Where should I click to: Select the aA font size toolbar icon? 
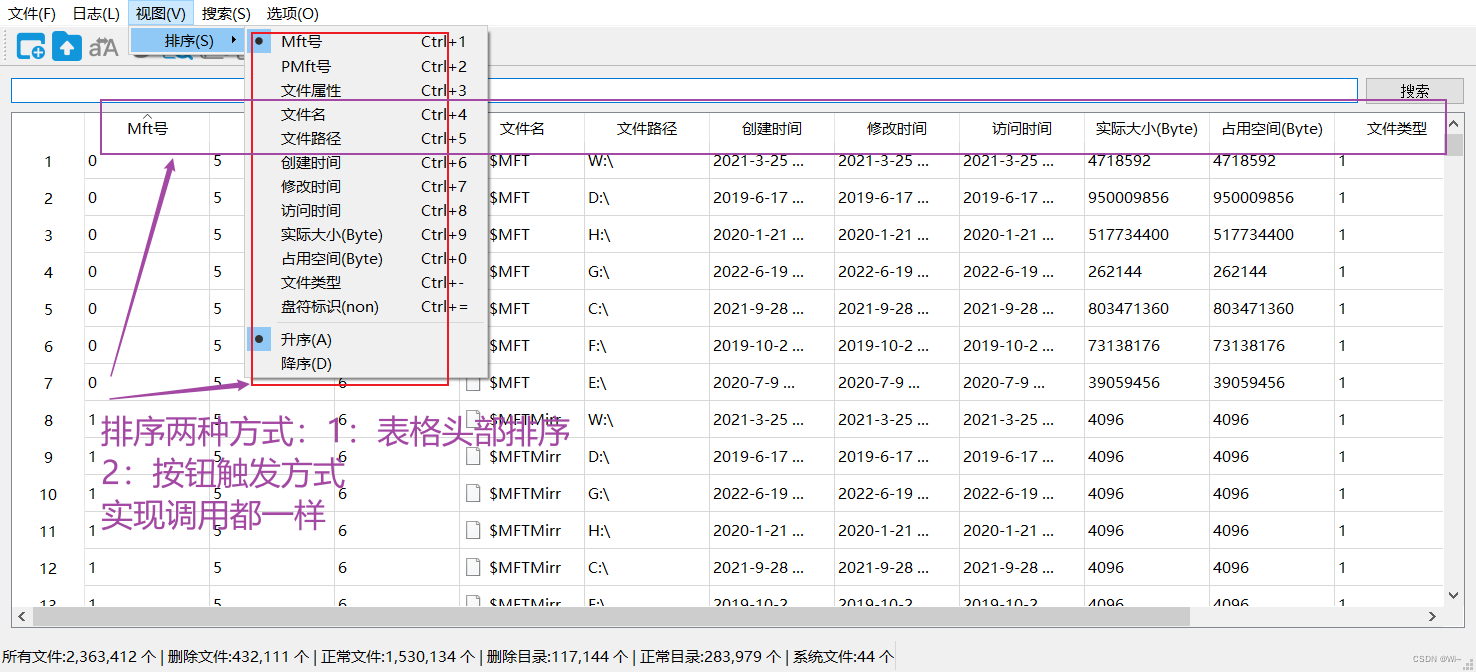tap(104, 46)
